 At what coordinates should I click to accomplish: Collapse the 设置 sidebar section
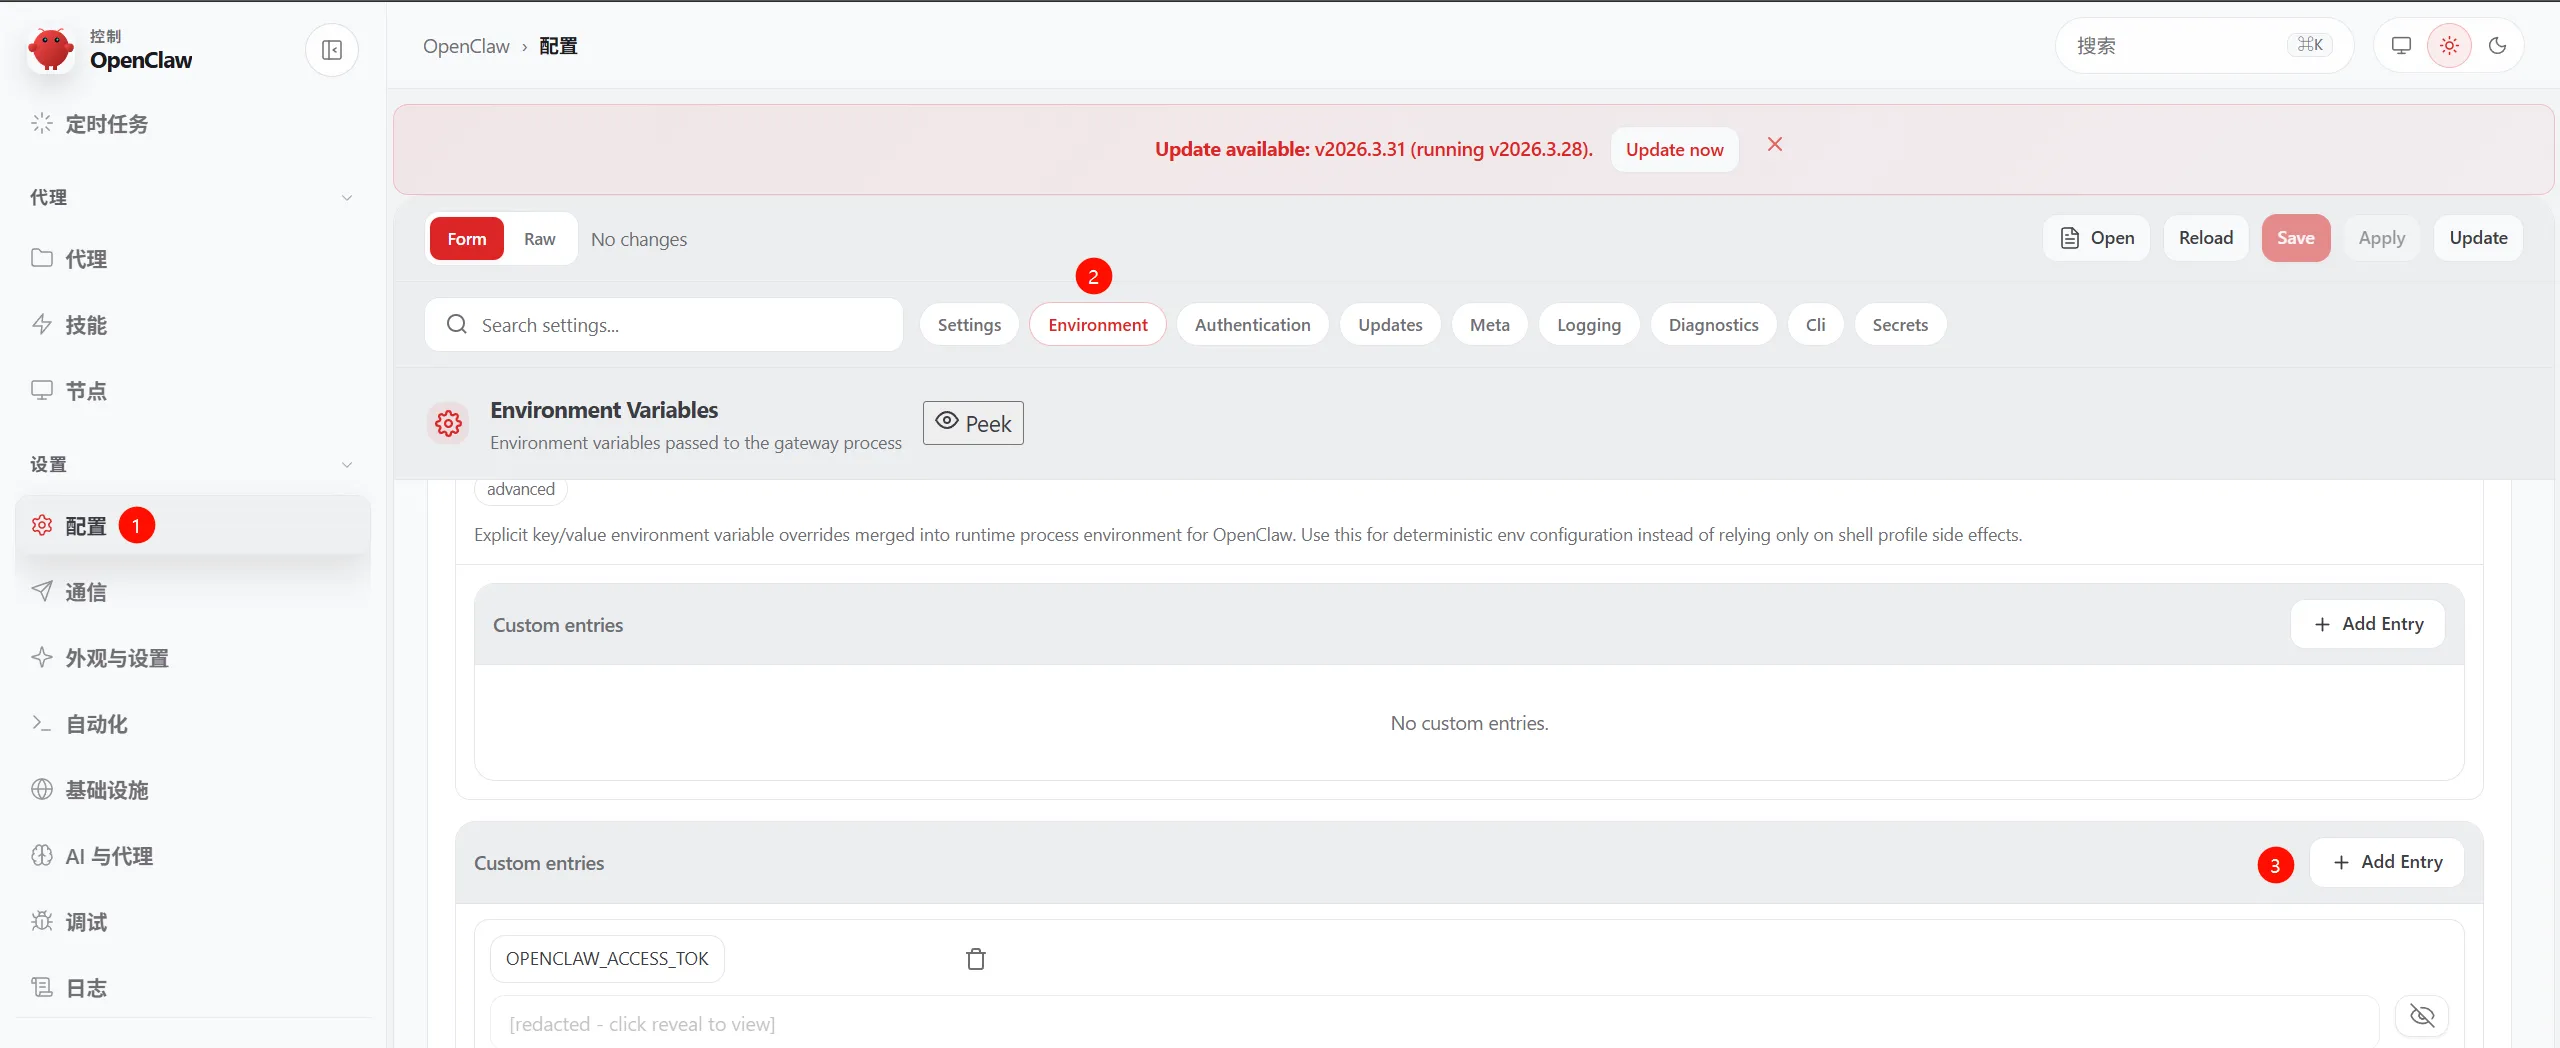[347, 465]
